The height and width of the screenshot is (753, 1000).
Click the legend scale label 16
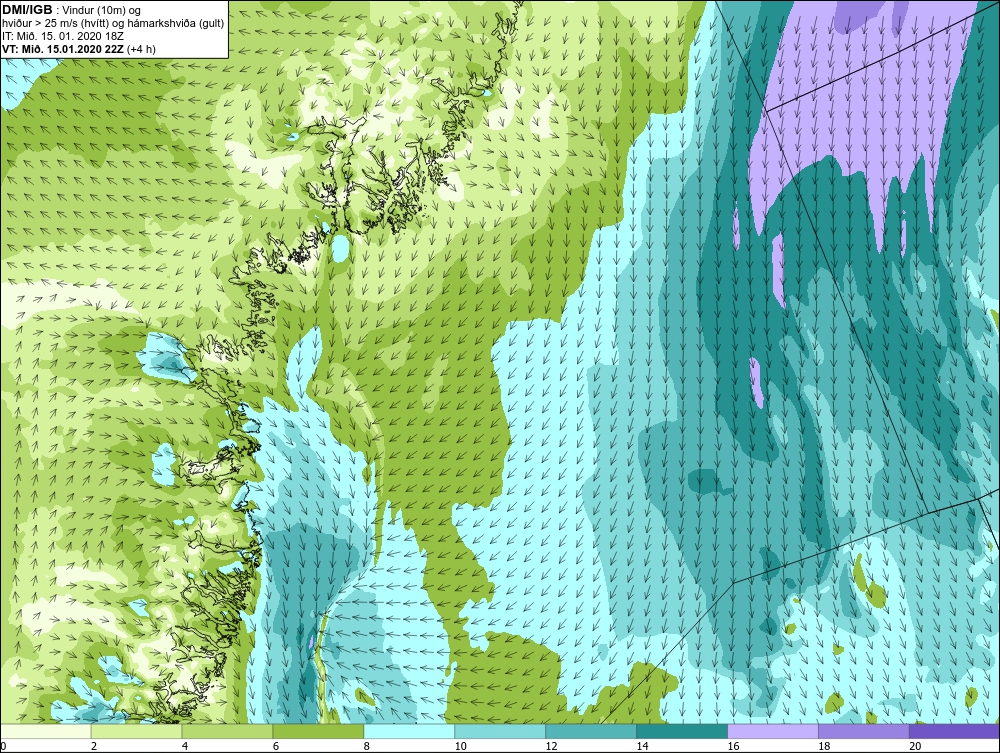point(733,746)
